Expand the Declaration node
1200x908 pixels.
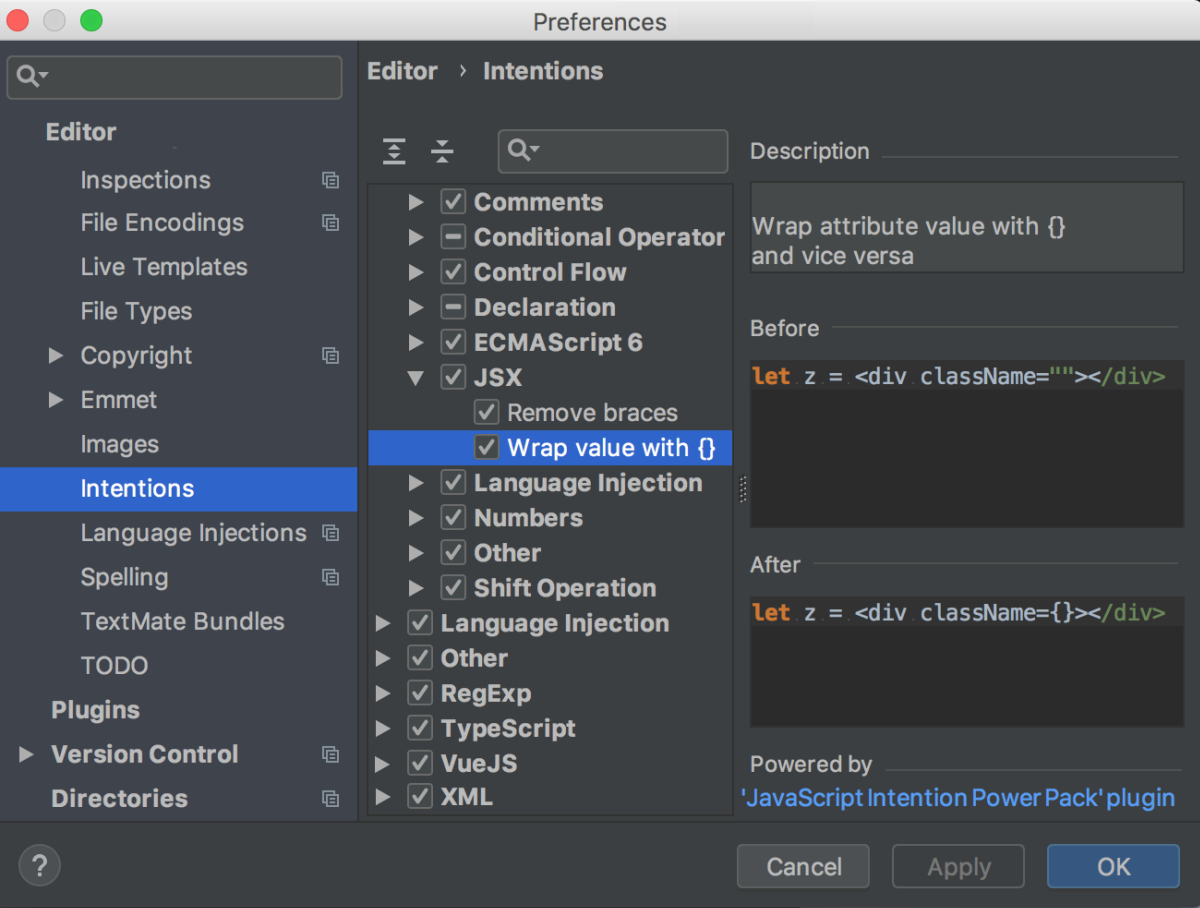(x=416, y=307)
